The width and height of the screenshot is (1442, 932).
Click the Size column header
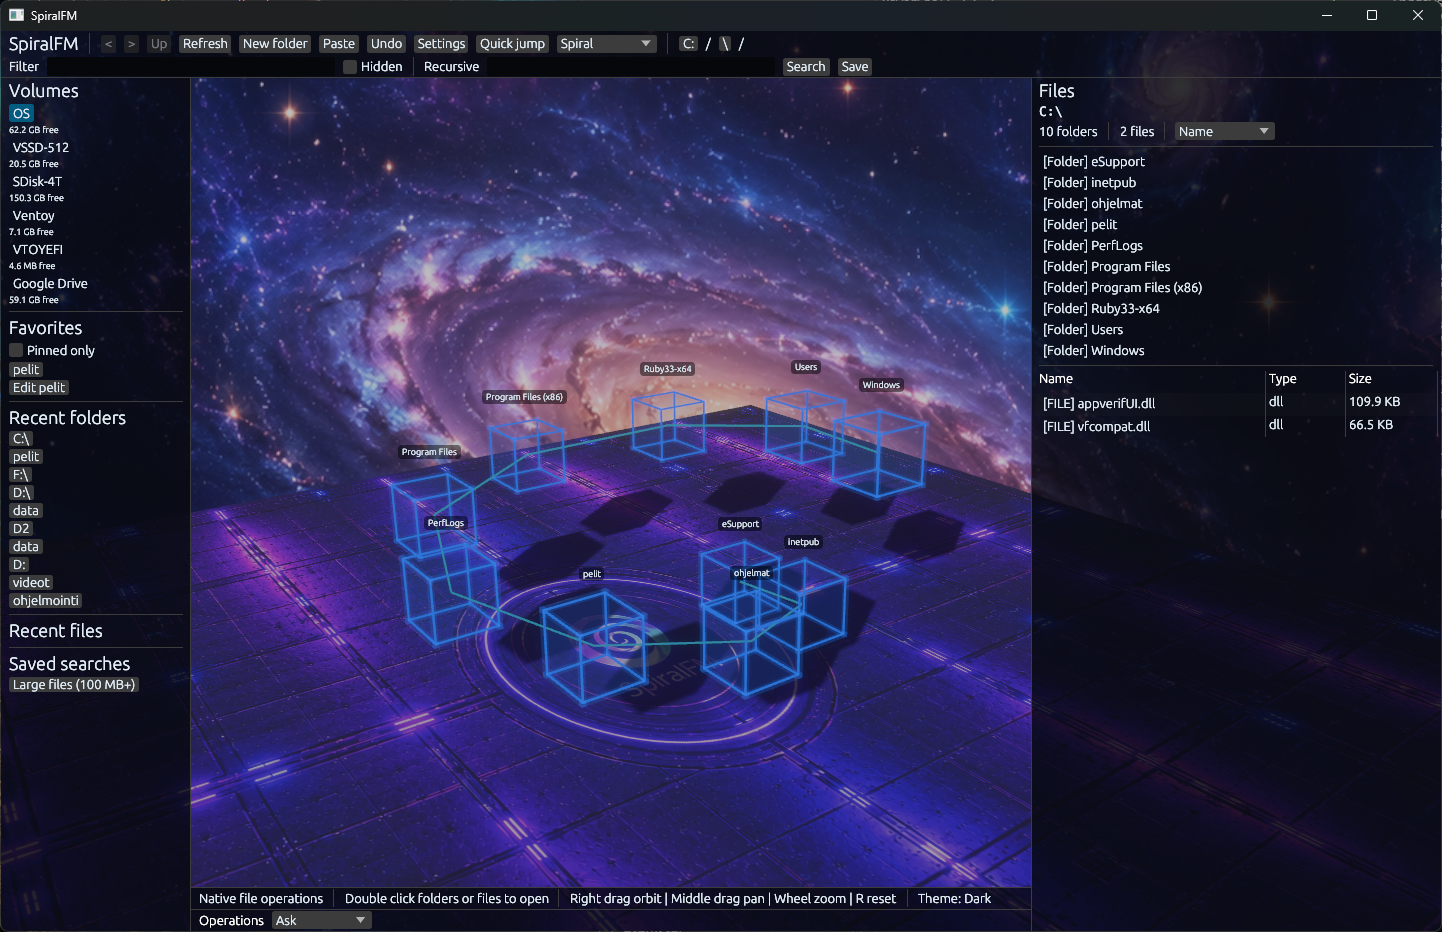pyautogui.click(x=1360, y=379)
